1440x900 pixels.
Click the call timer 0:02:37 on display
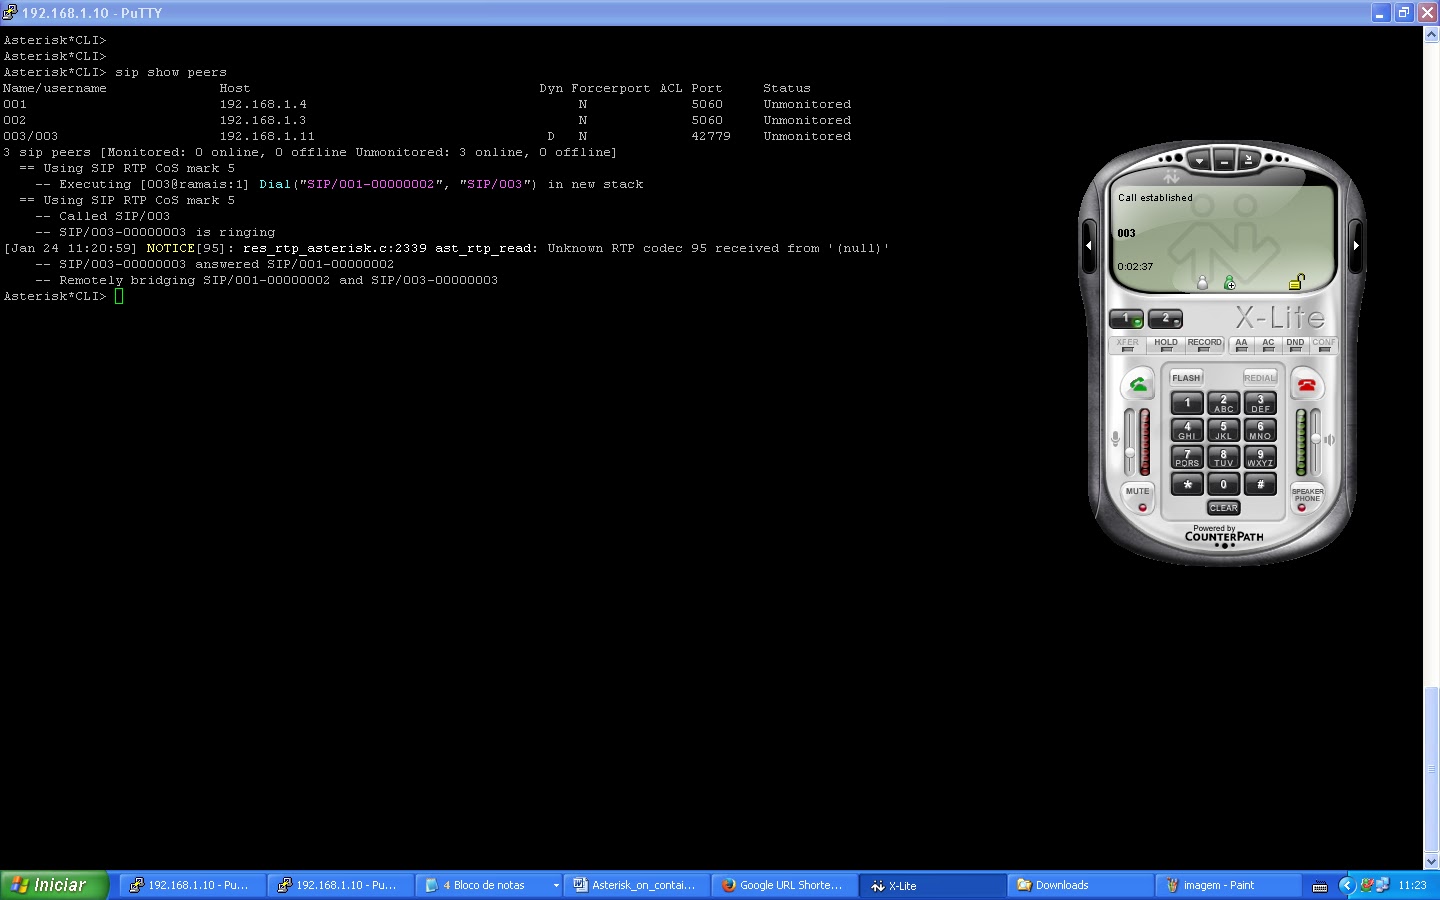coord(1135,267)
